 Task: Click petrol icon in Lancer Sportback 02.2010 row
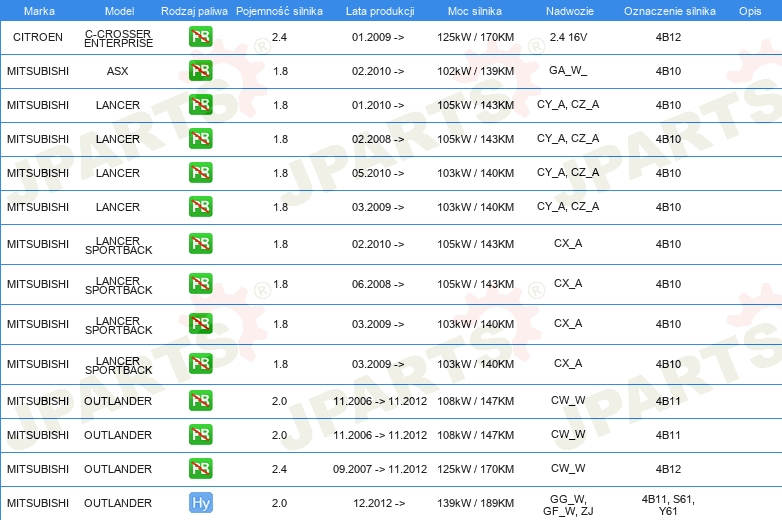(x=200, y=244)
